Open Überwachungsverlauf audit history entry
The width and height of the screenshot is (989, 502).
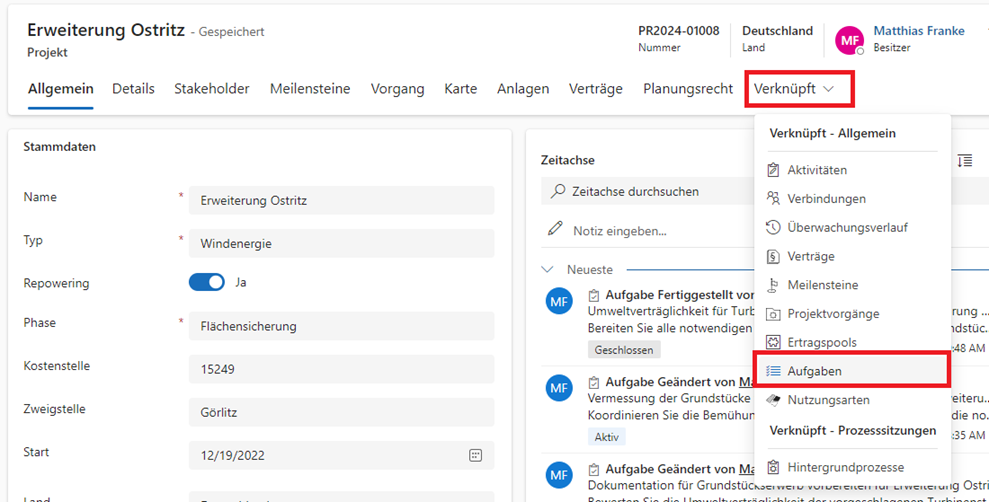pyautogui.click(x=846, y=228)
